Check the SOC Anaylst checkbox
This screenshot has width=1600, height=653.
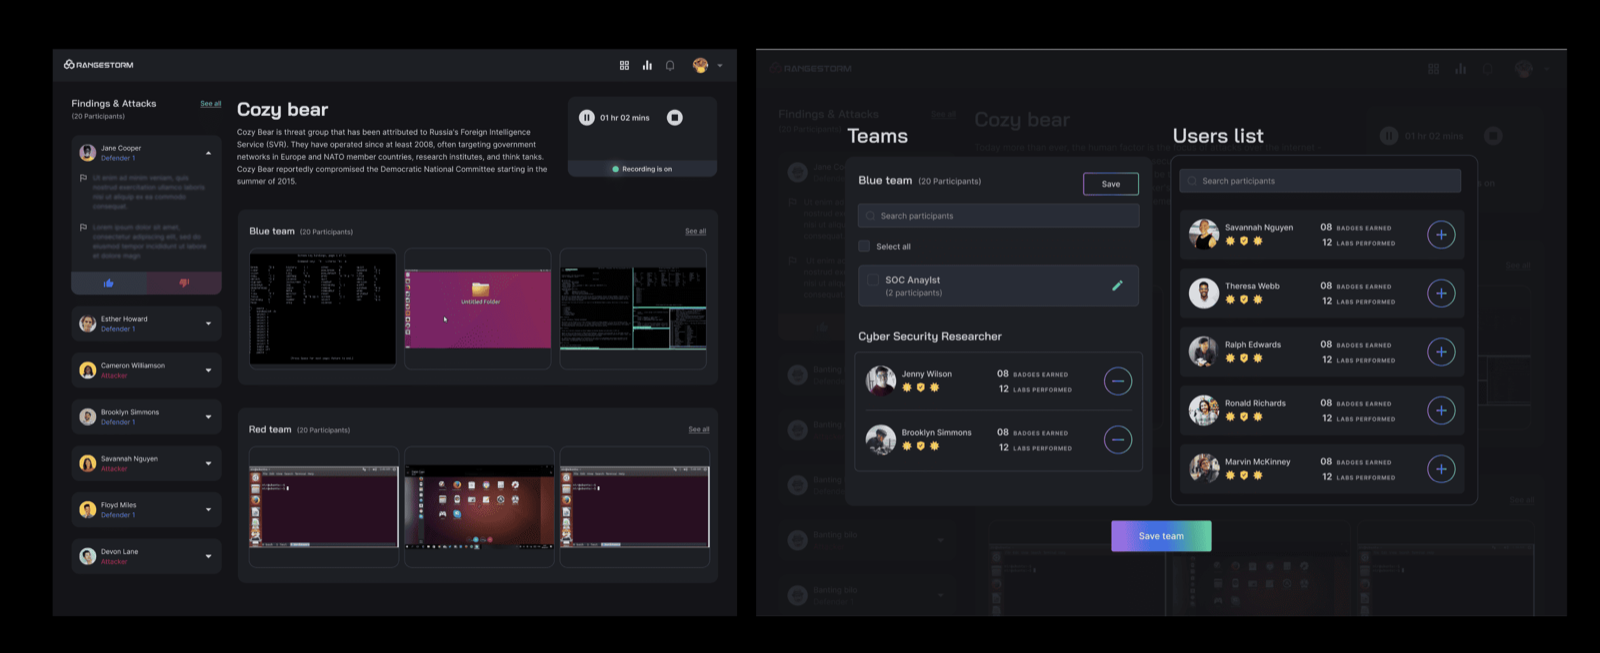tap(873, 280)
